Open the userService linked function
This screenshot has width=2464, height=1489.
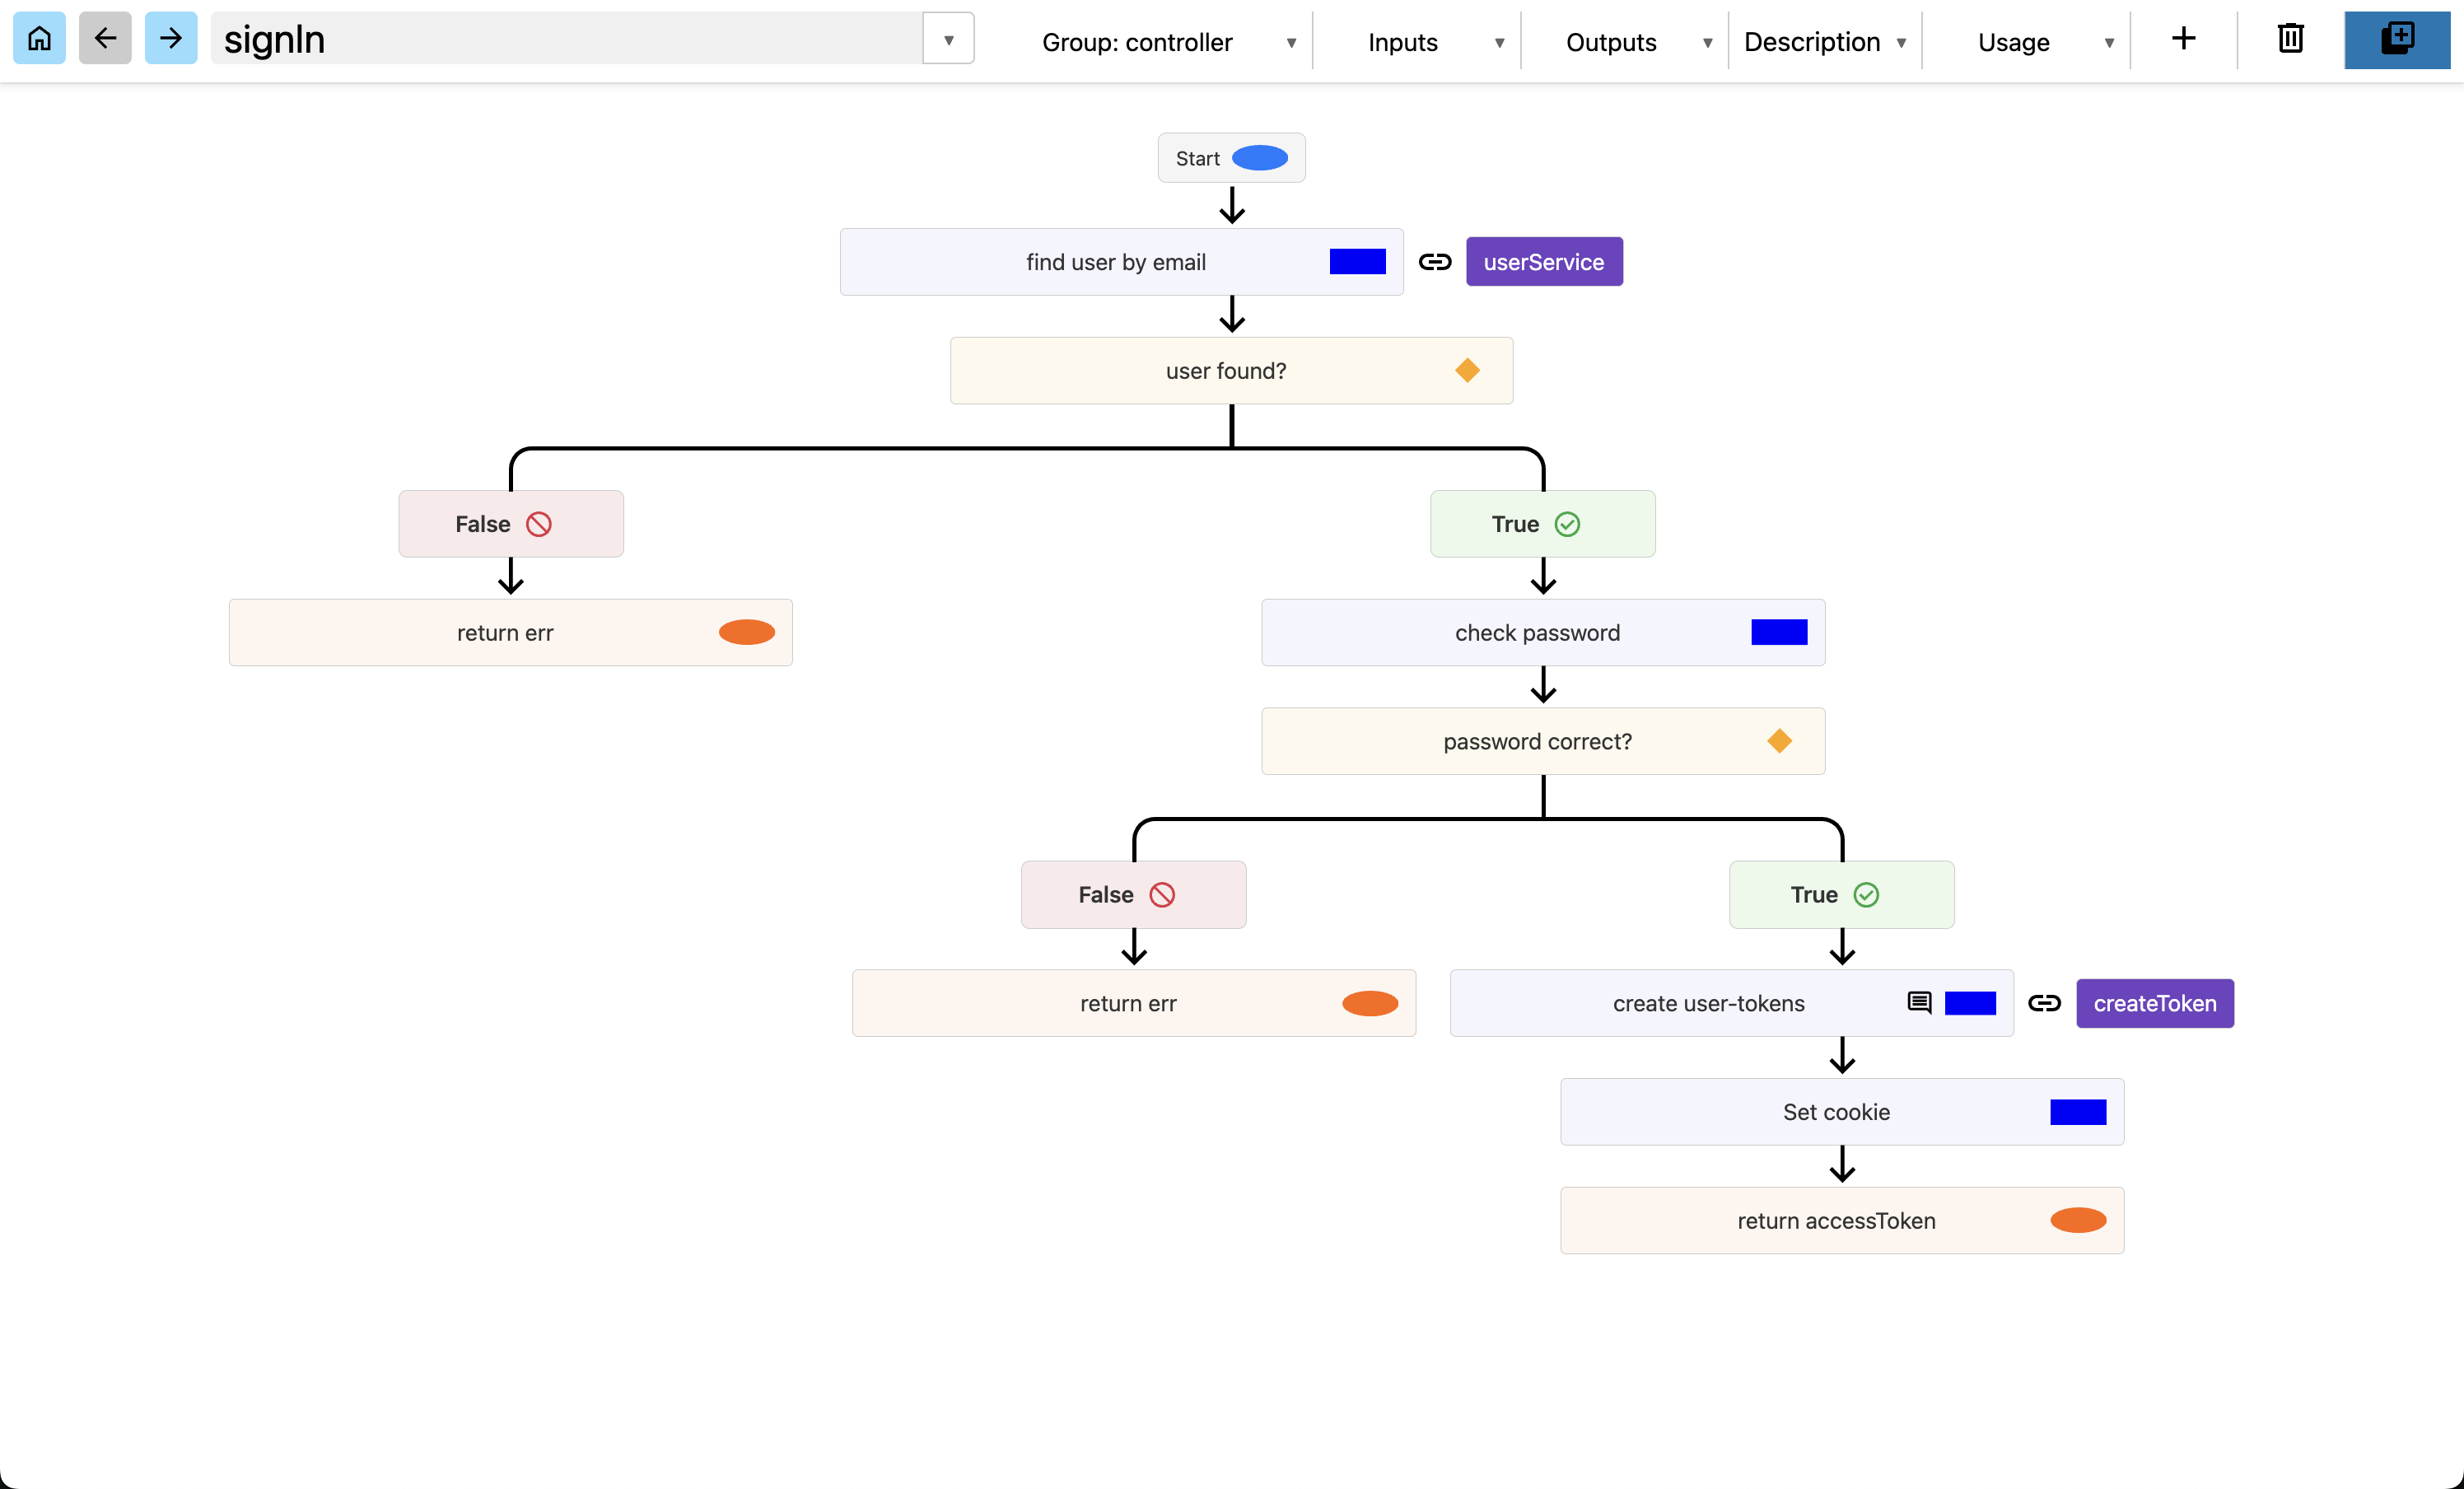tap(1543, 262)
